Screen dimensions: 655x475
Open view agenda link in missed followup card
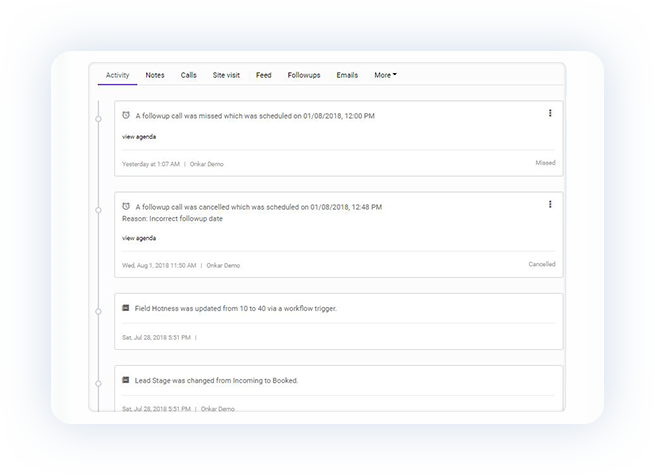pos(139,137)
